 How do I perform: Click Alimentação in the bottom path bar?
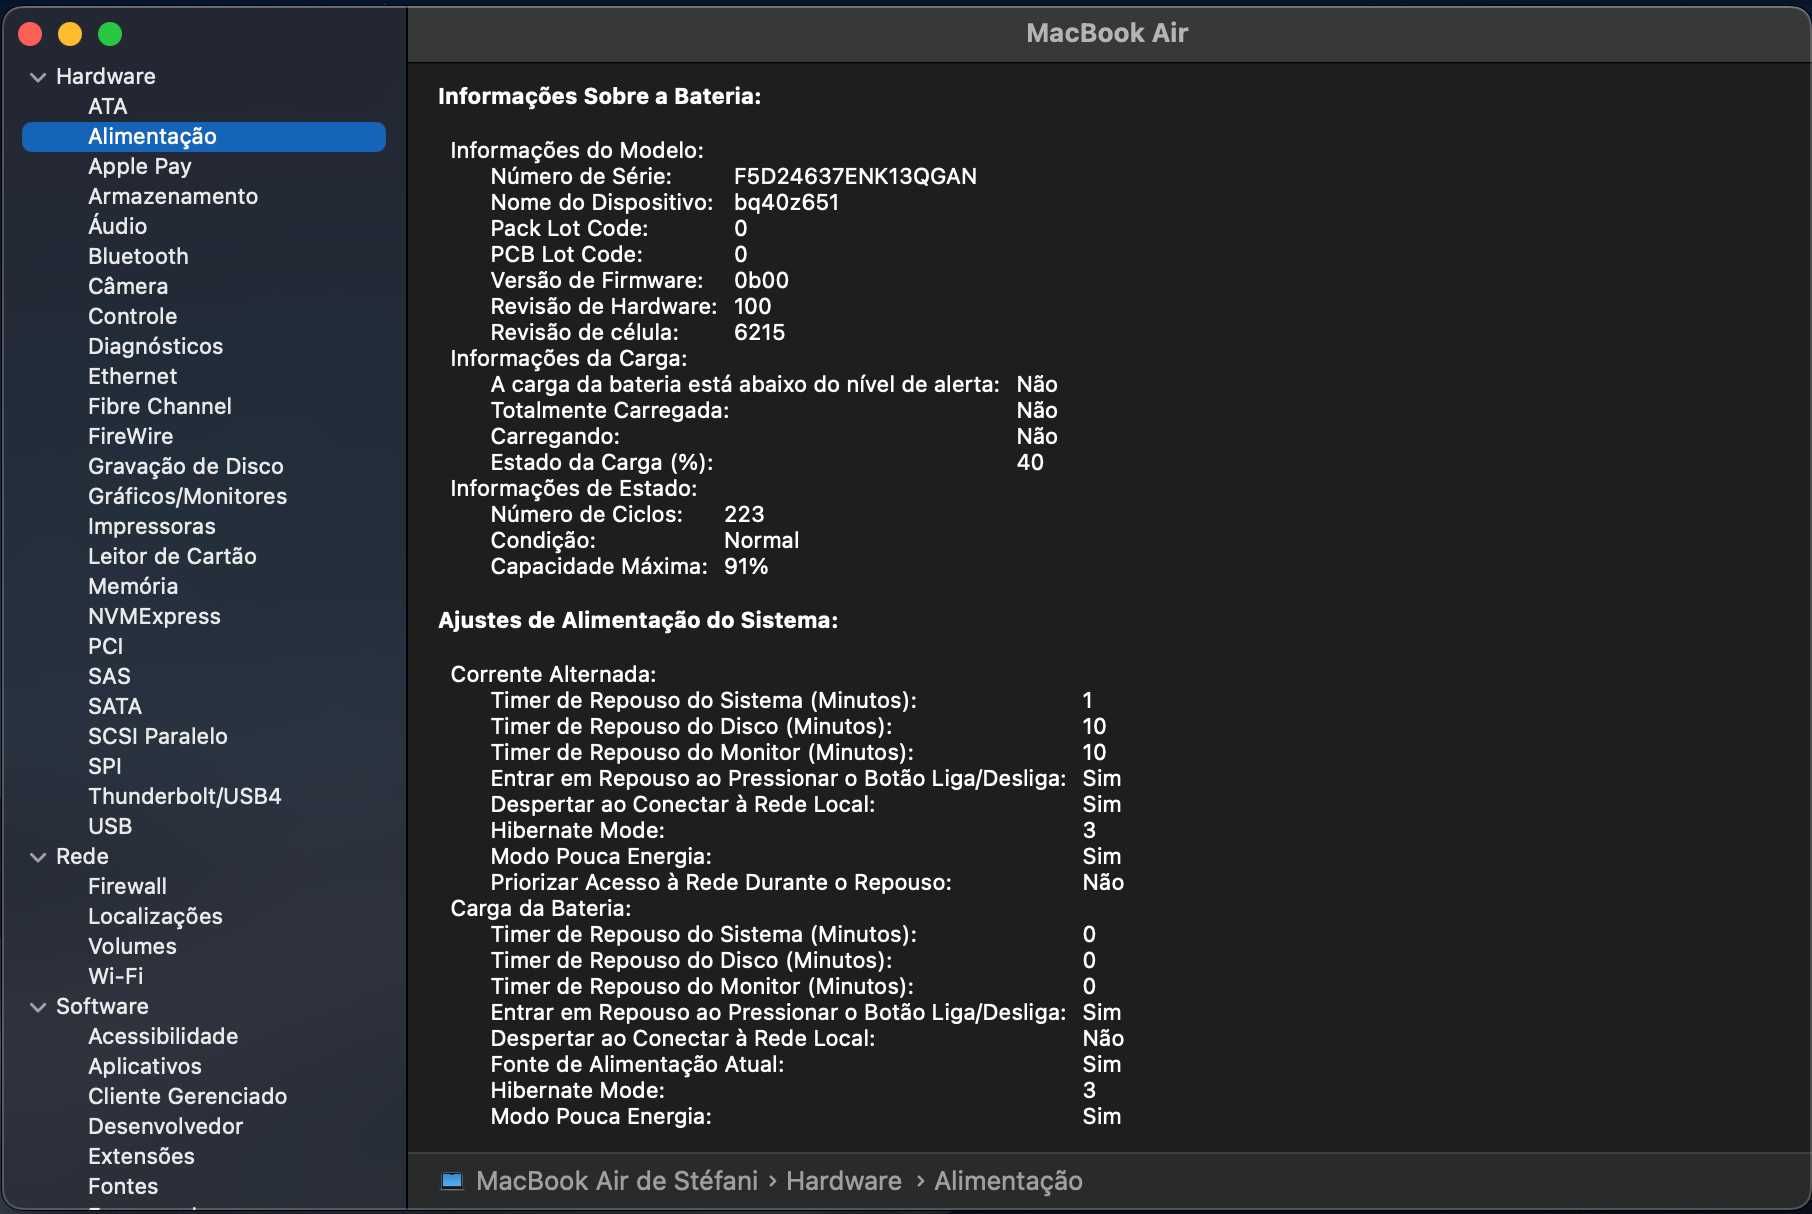click(1008, 1182)
